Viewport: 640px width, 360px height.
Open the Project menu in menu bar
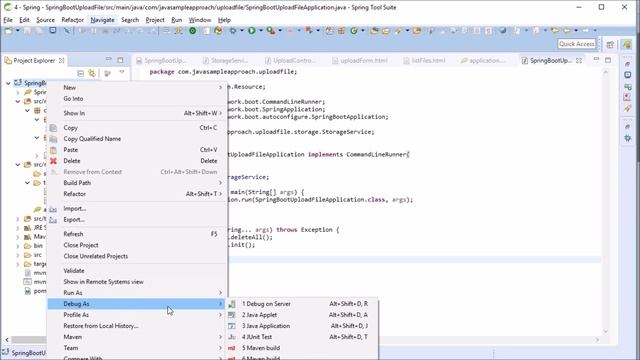[x=155, y=20]
